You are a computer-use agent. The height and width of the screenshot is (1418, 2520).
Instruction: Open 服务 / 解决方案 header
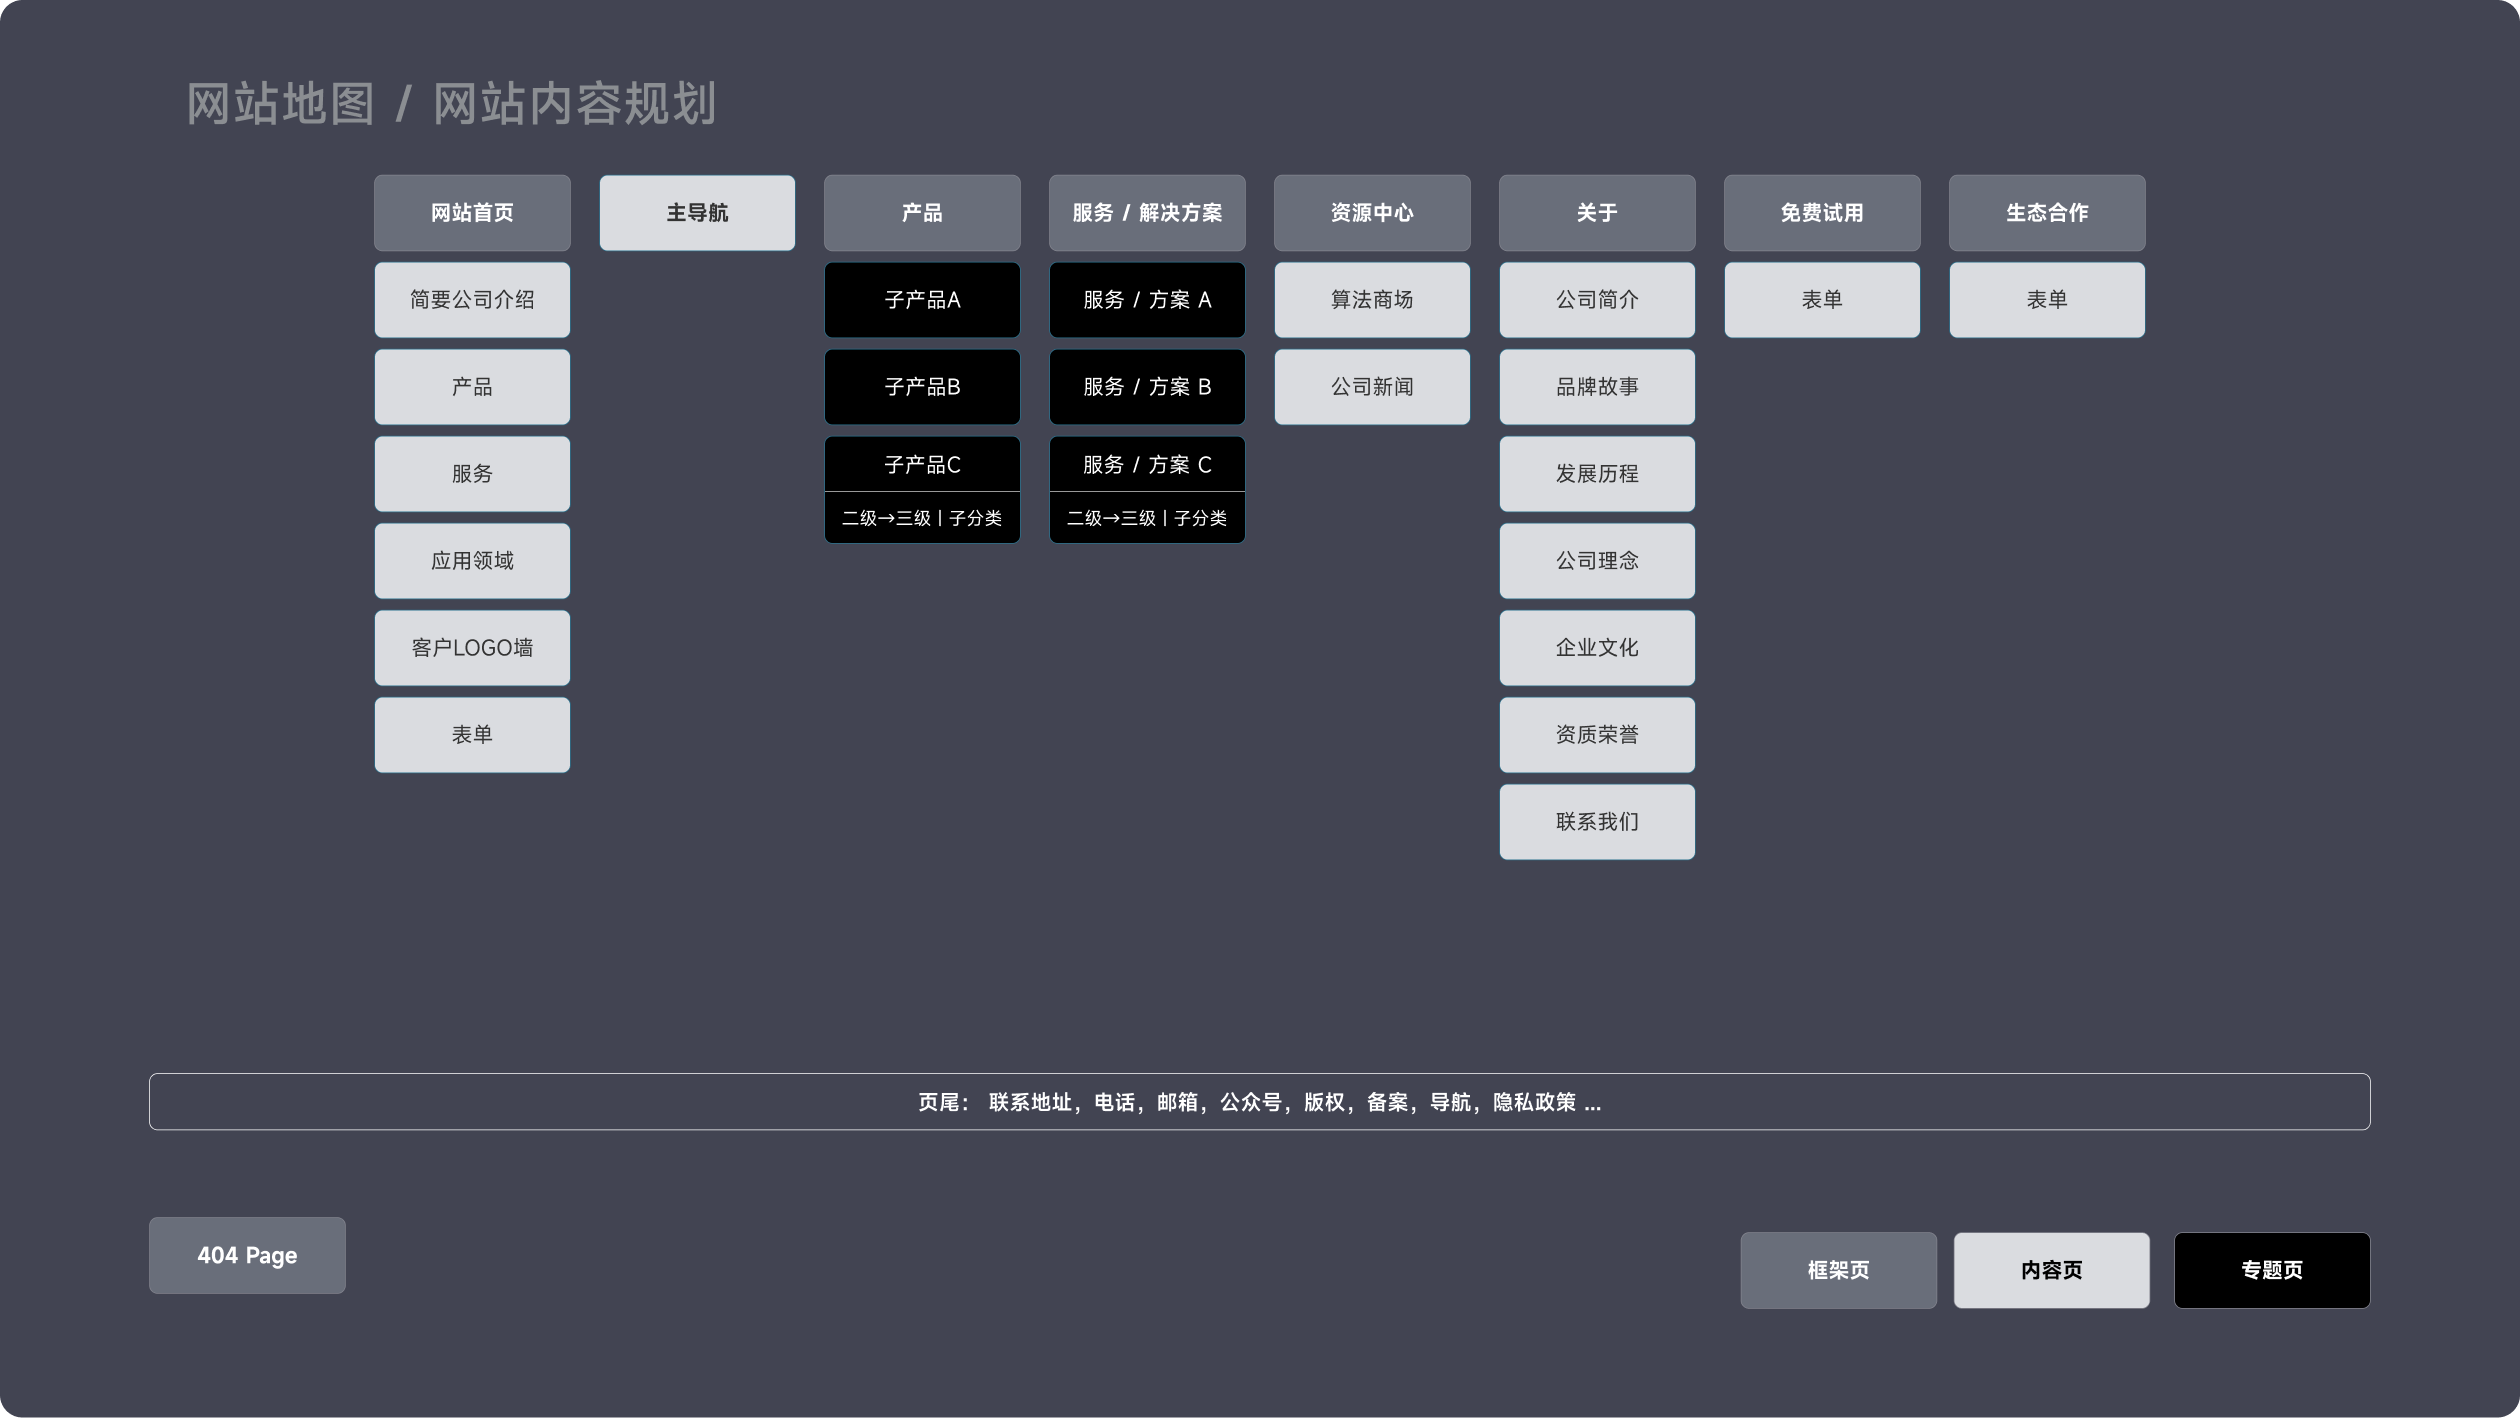pyautogui.click(x=1147, y=212)
